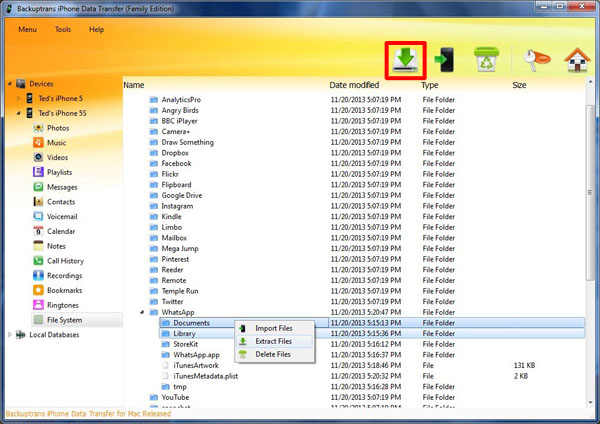The width and height of the screenshot is (600, 424).
Task: Select Notes in the sidebar
Action: (x=56, y=246)
